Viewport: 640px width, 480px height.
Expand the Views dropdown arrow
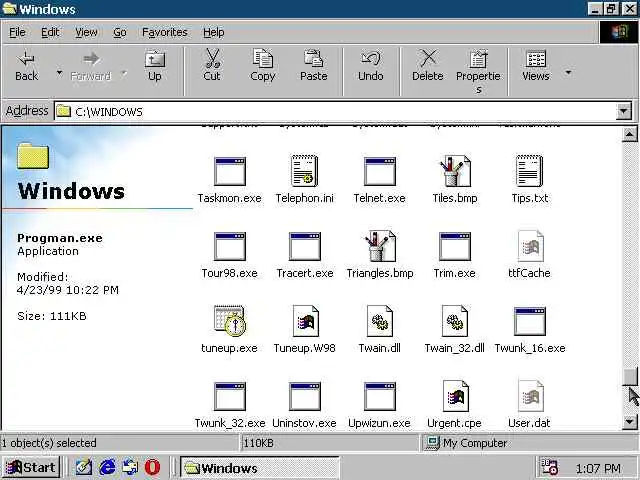point(568,73)
